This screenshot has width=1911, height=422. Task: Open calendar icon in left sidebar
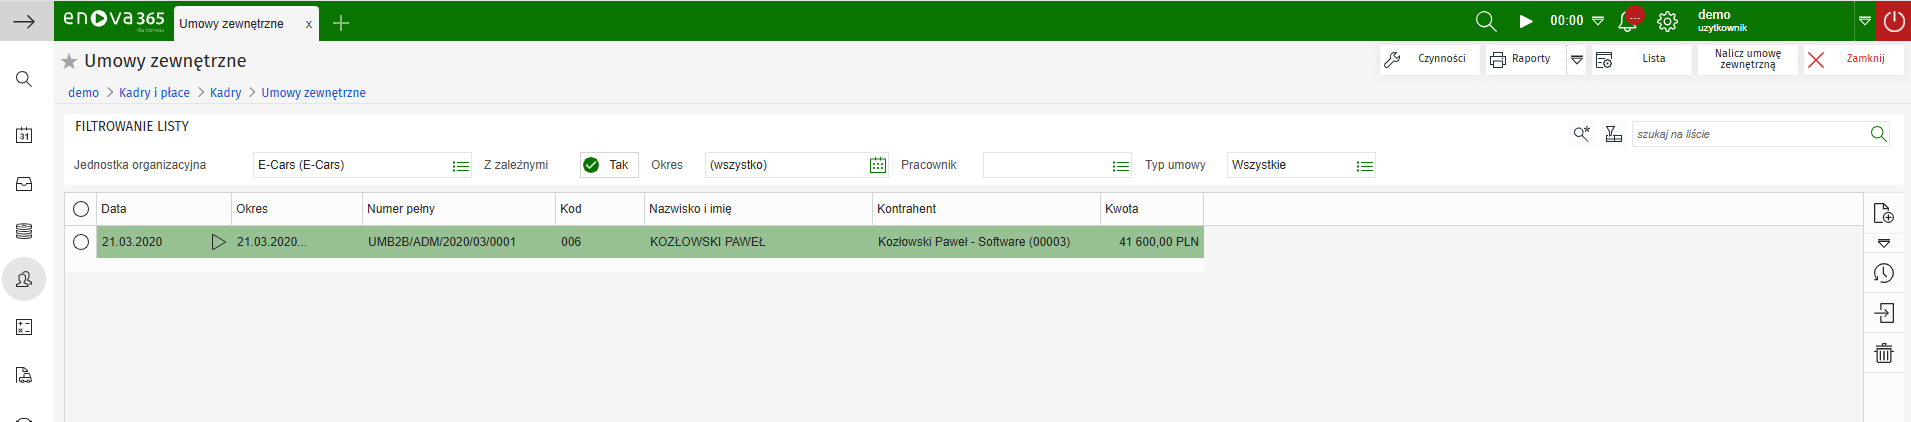click(x=24, y=135)
